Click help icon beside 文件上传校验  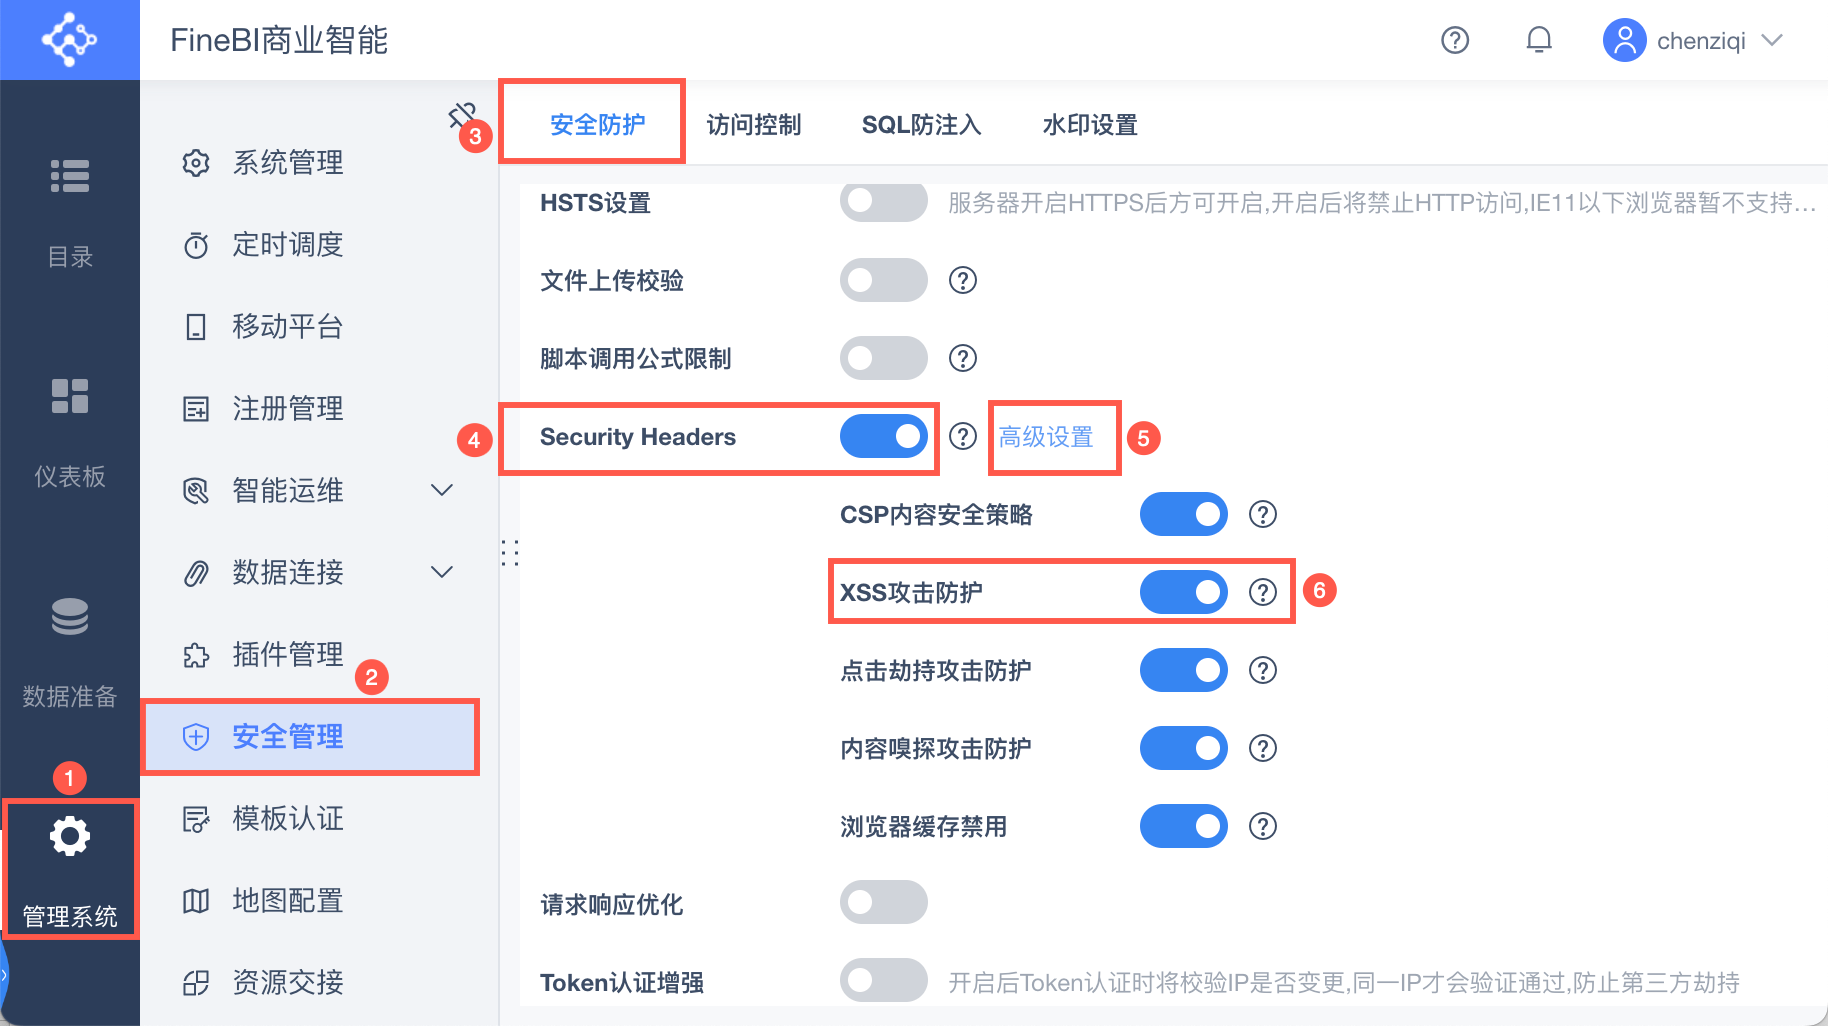[x=962, y=281]
